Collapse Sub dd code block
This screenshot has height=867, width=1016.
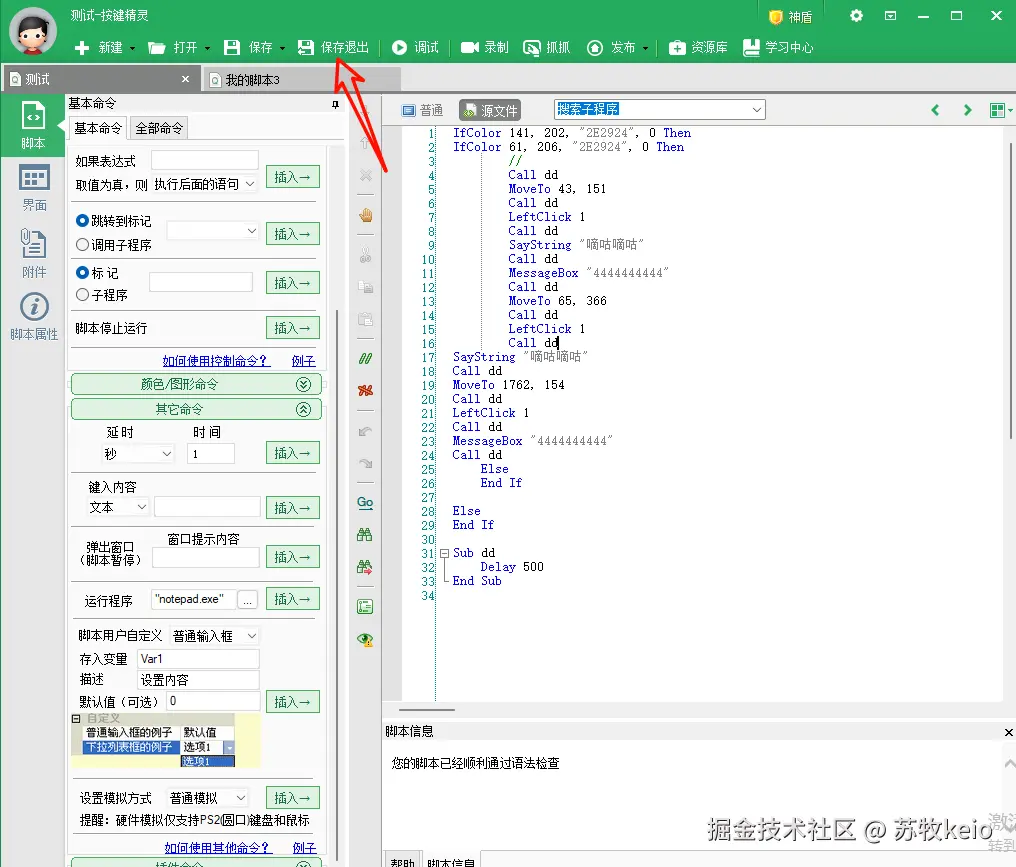pyautogui.click(x=444, y=553)
